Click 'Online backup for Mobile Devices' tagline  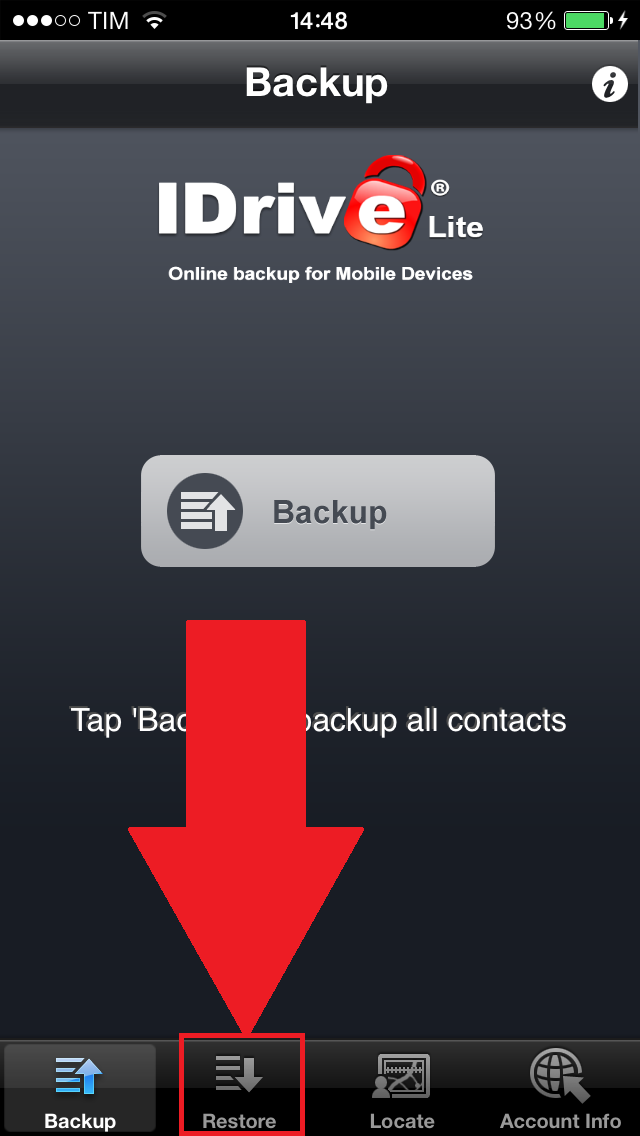(320, 274)
